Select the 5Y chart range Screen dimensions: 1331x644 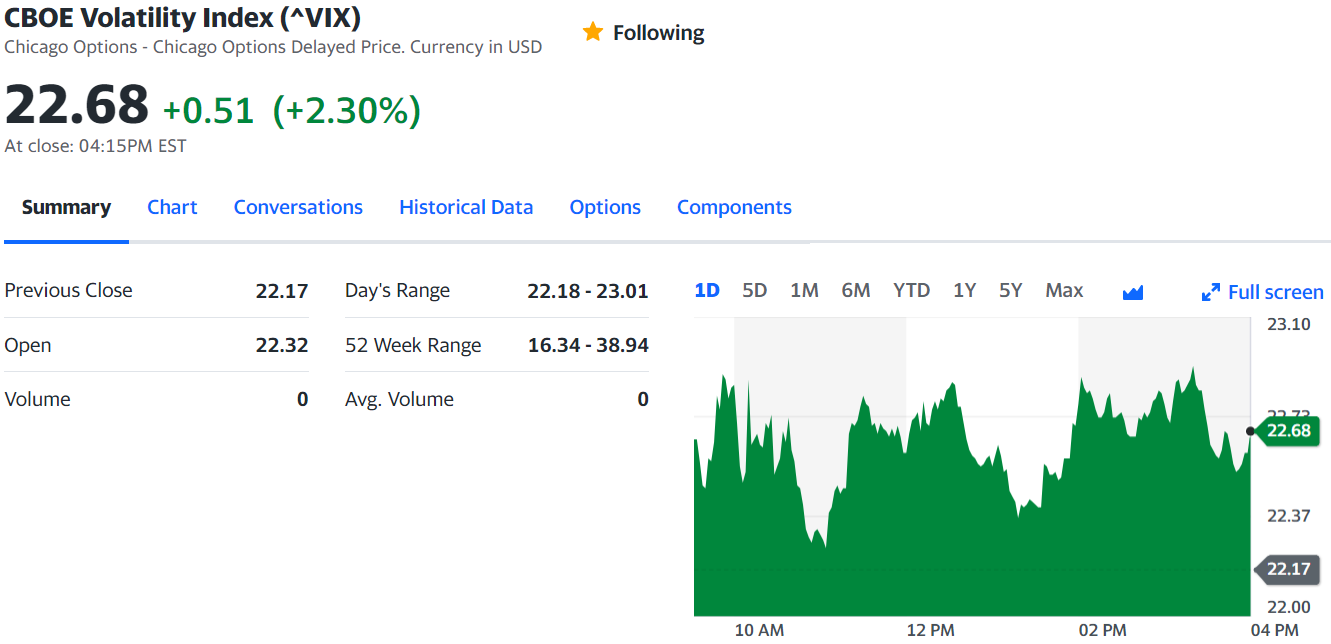click(1011, 290)
